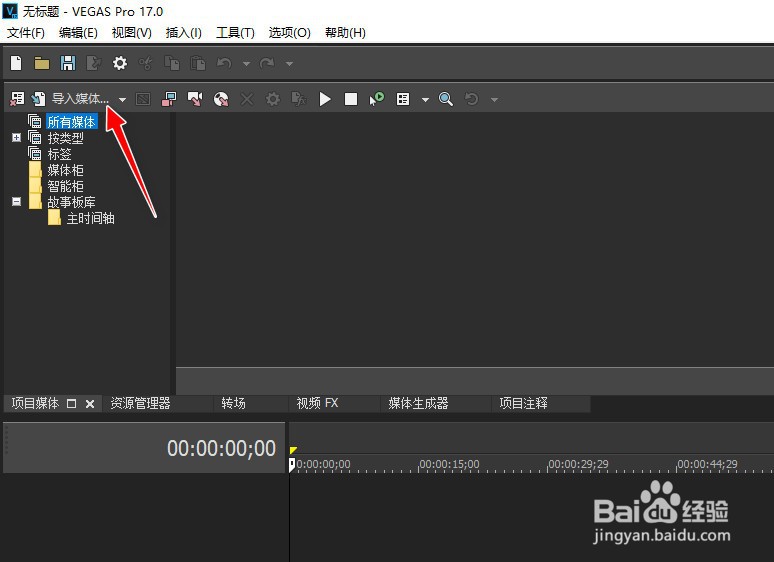Open project properties via the gear icon
Image resolution: width=774 pixels, height=562 pixels.
click(x=119, y=63)
